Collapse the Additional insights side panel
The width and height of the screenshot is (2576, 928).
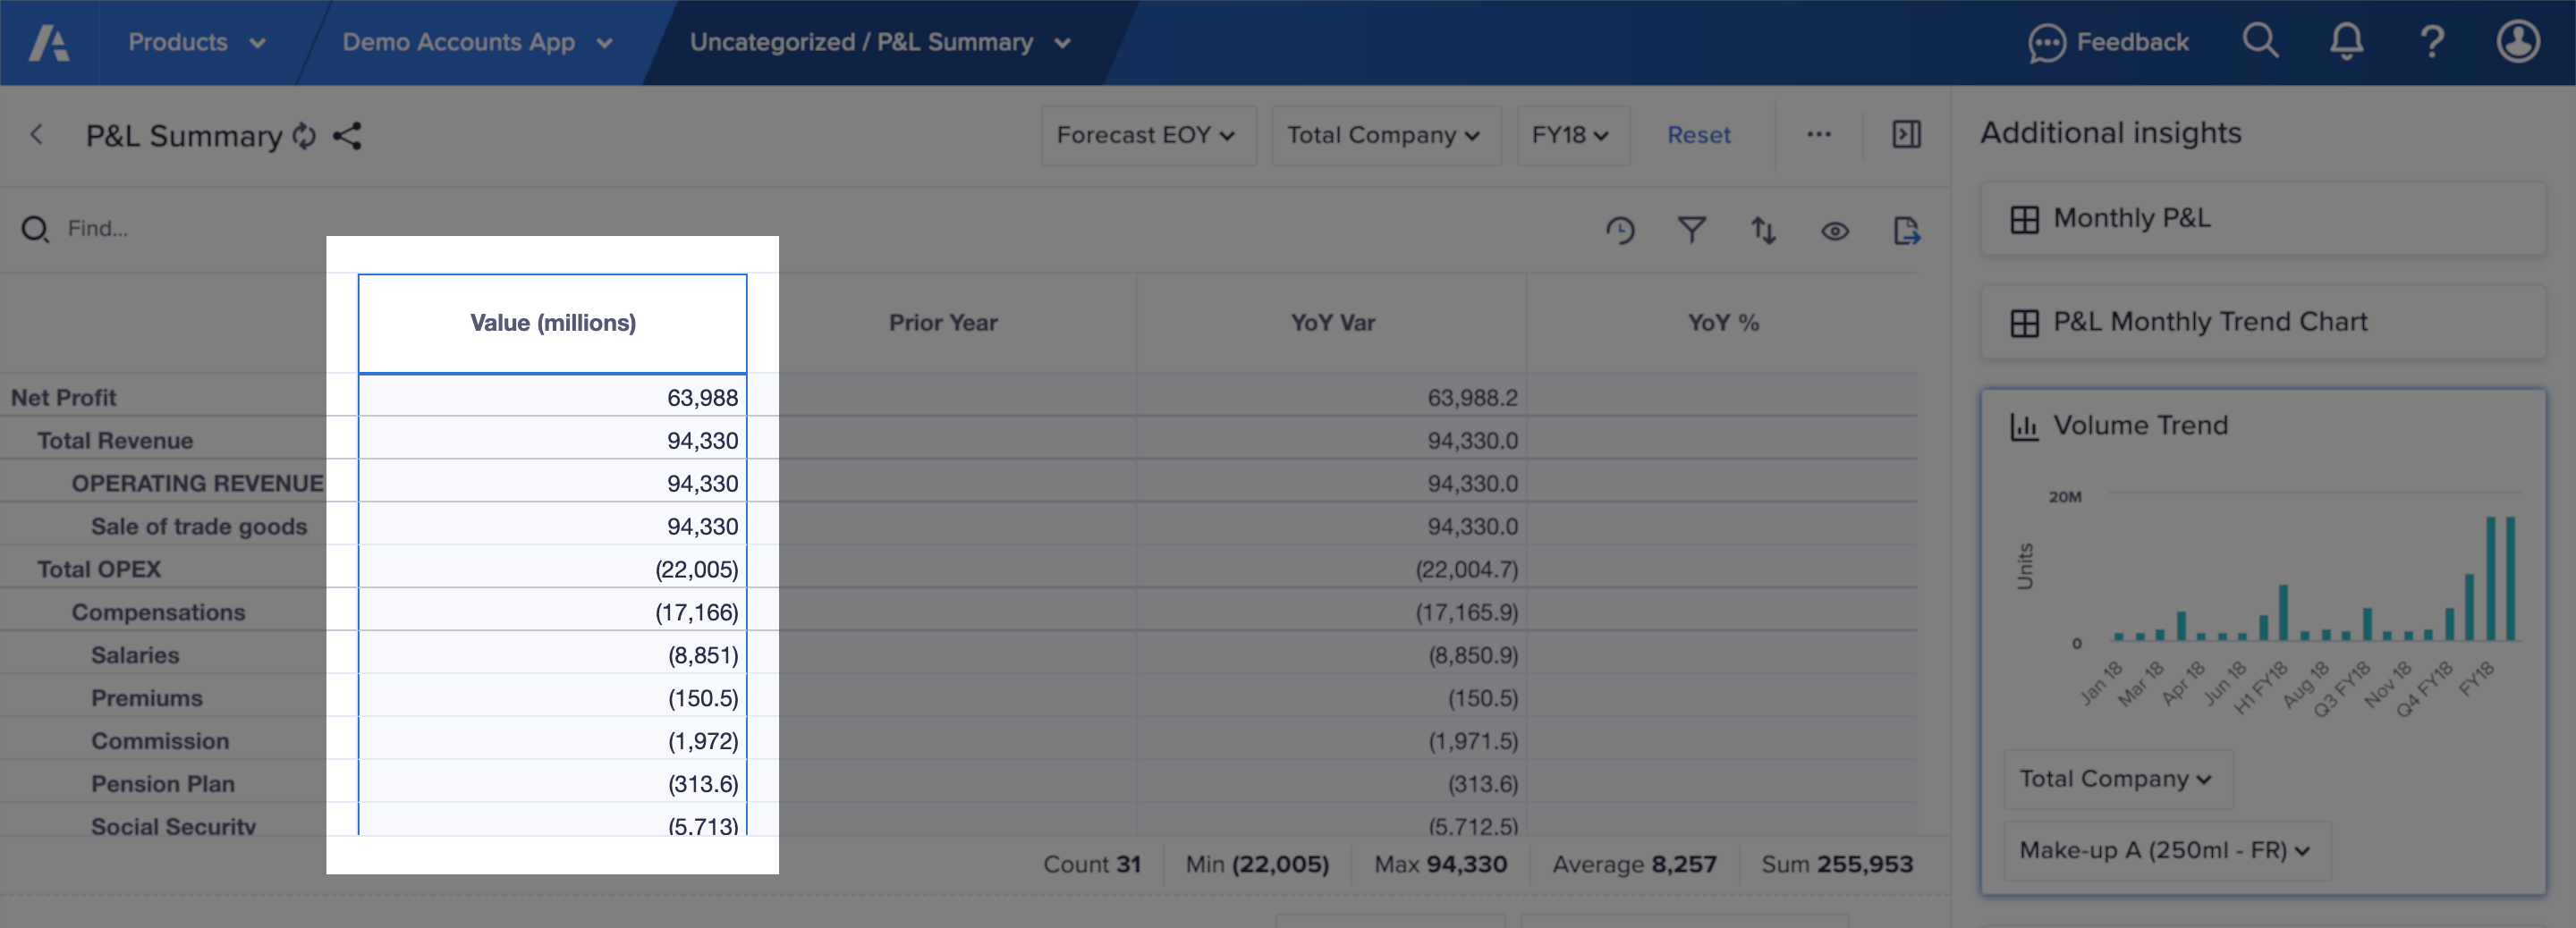(x=1906, y=135)
